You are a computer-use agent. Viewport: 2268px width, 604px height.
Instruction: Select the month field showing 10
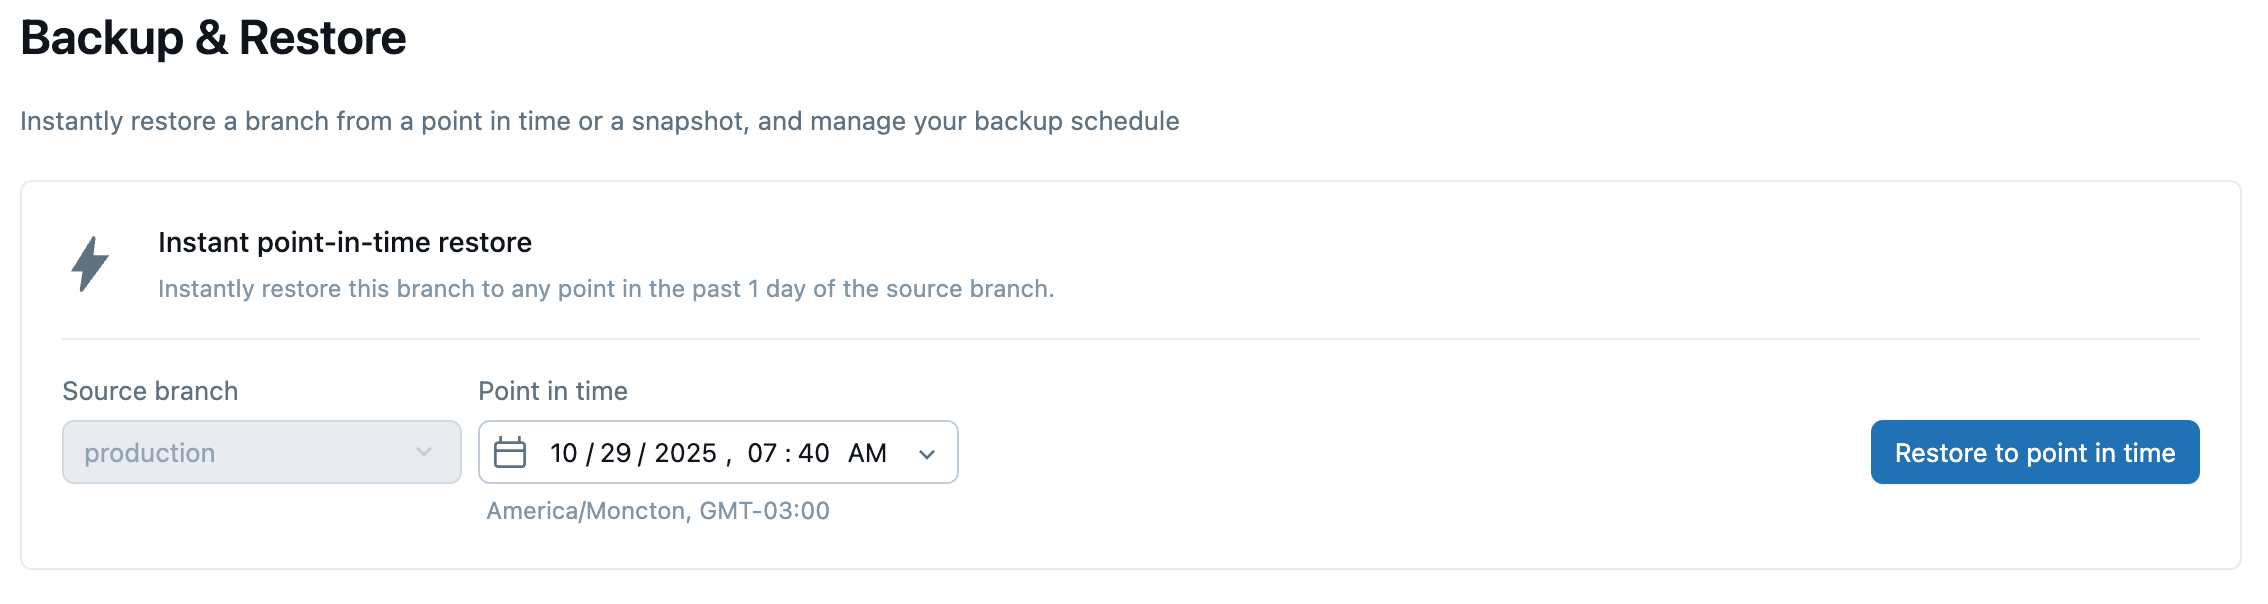click(564, 453)
